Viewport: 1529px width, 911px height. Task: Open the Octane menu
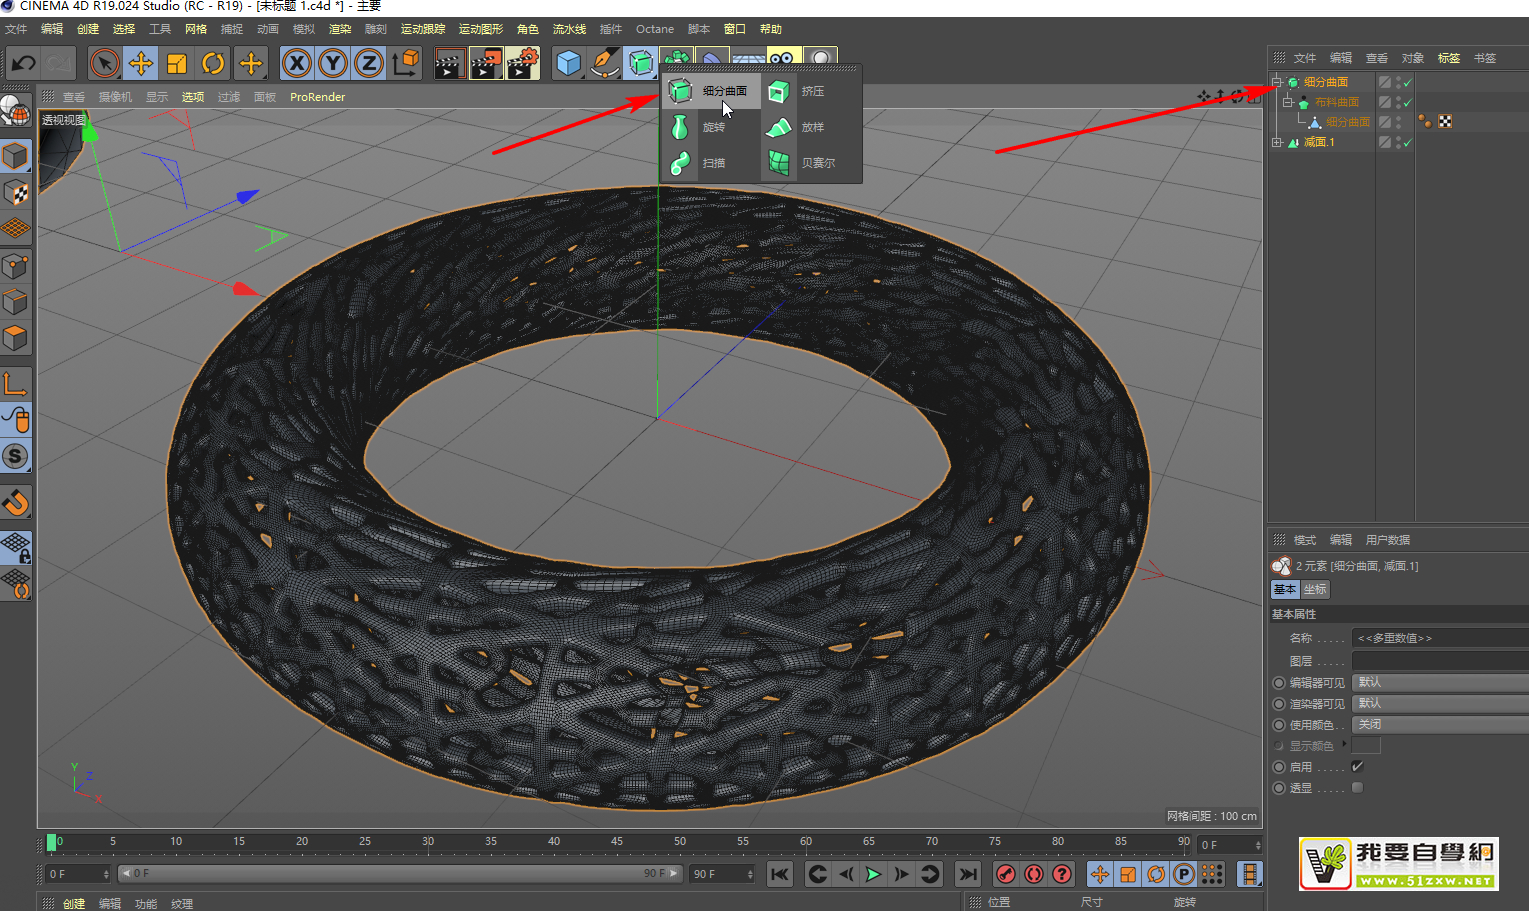click(655, 29)
